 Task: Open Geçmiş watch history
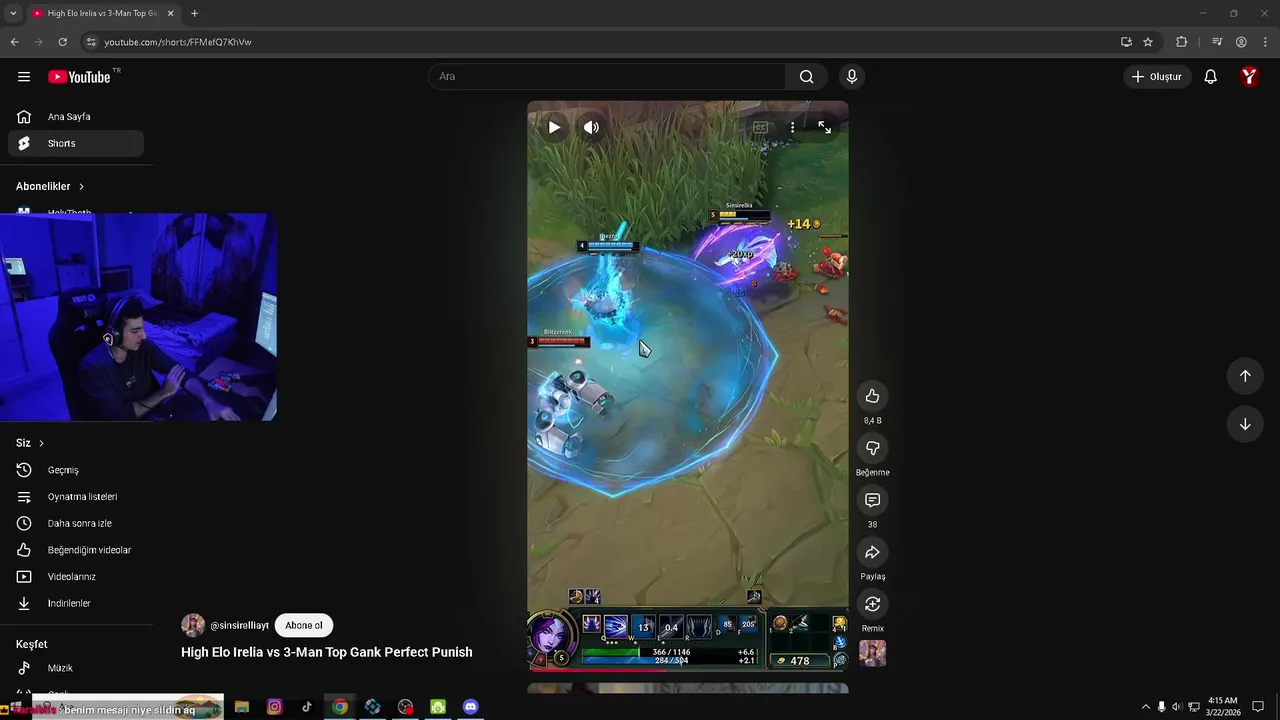[x=76, y=470]
